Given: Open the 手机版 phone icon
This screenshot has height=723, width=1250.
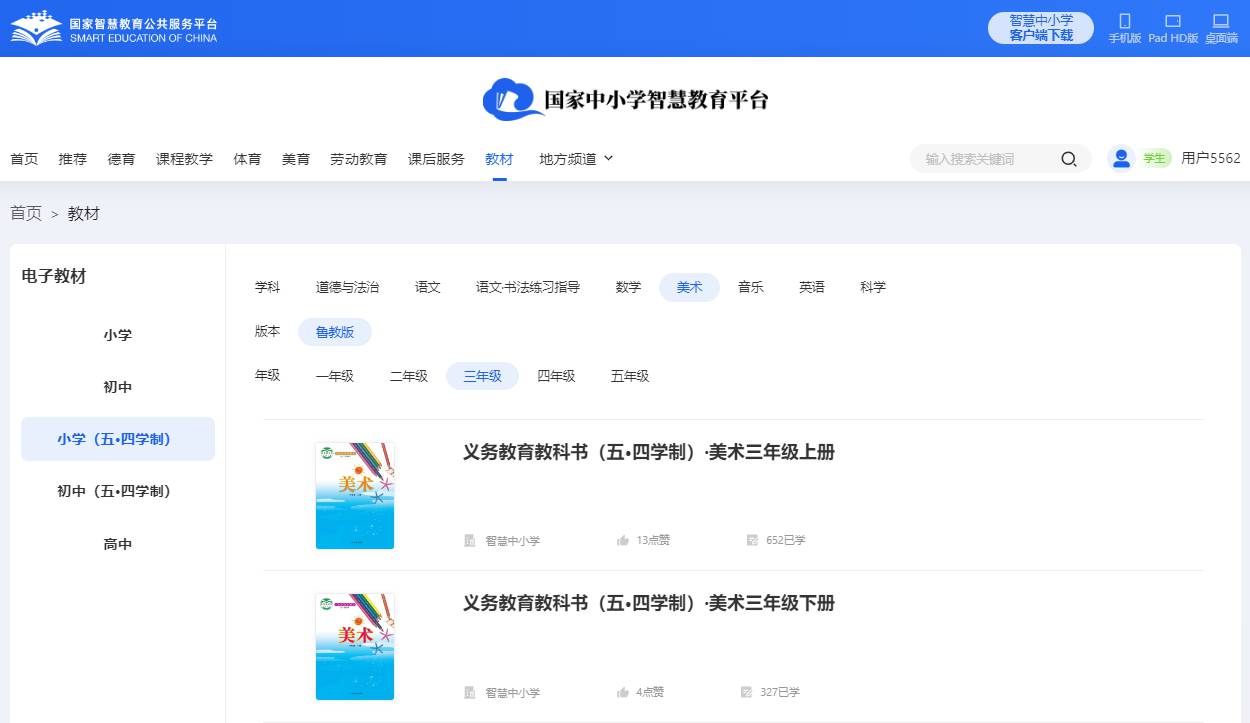Looking at the screenshot, I should coord(1124,21).
